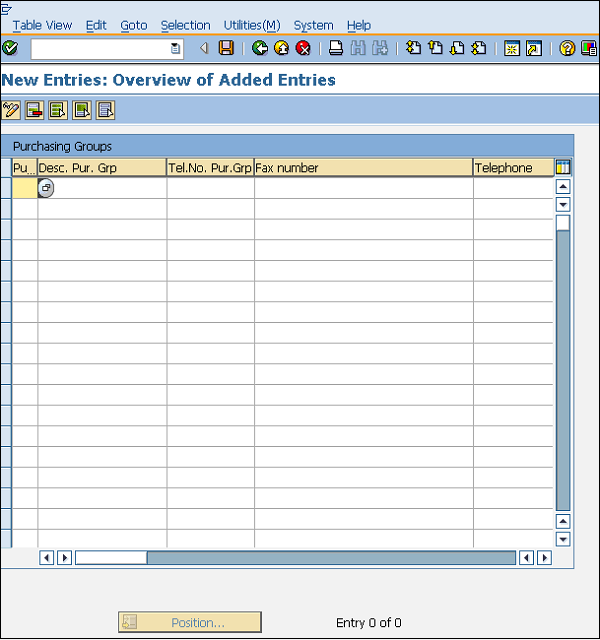Click the top vertical scrollbar up arrow
This screenshot has height=640, width=600.
(x=563, y=187)
